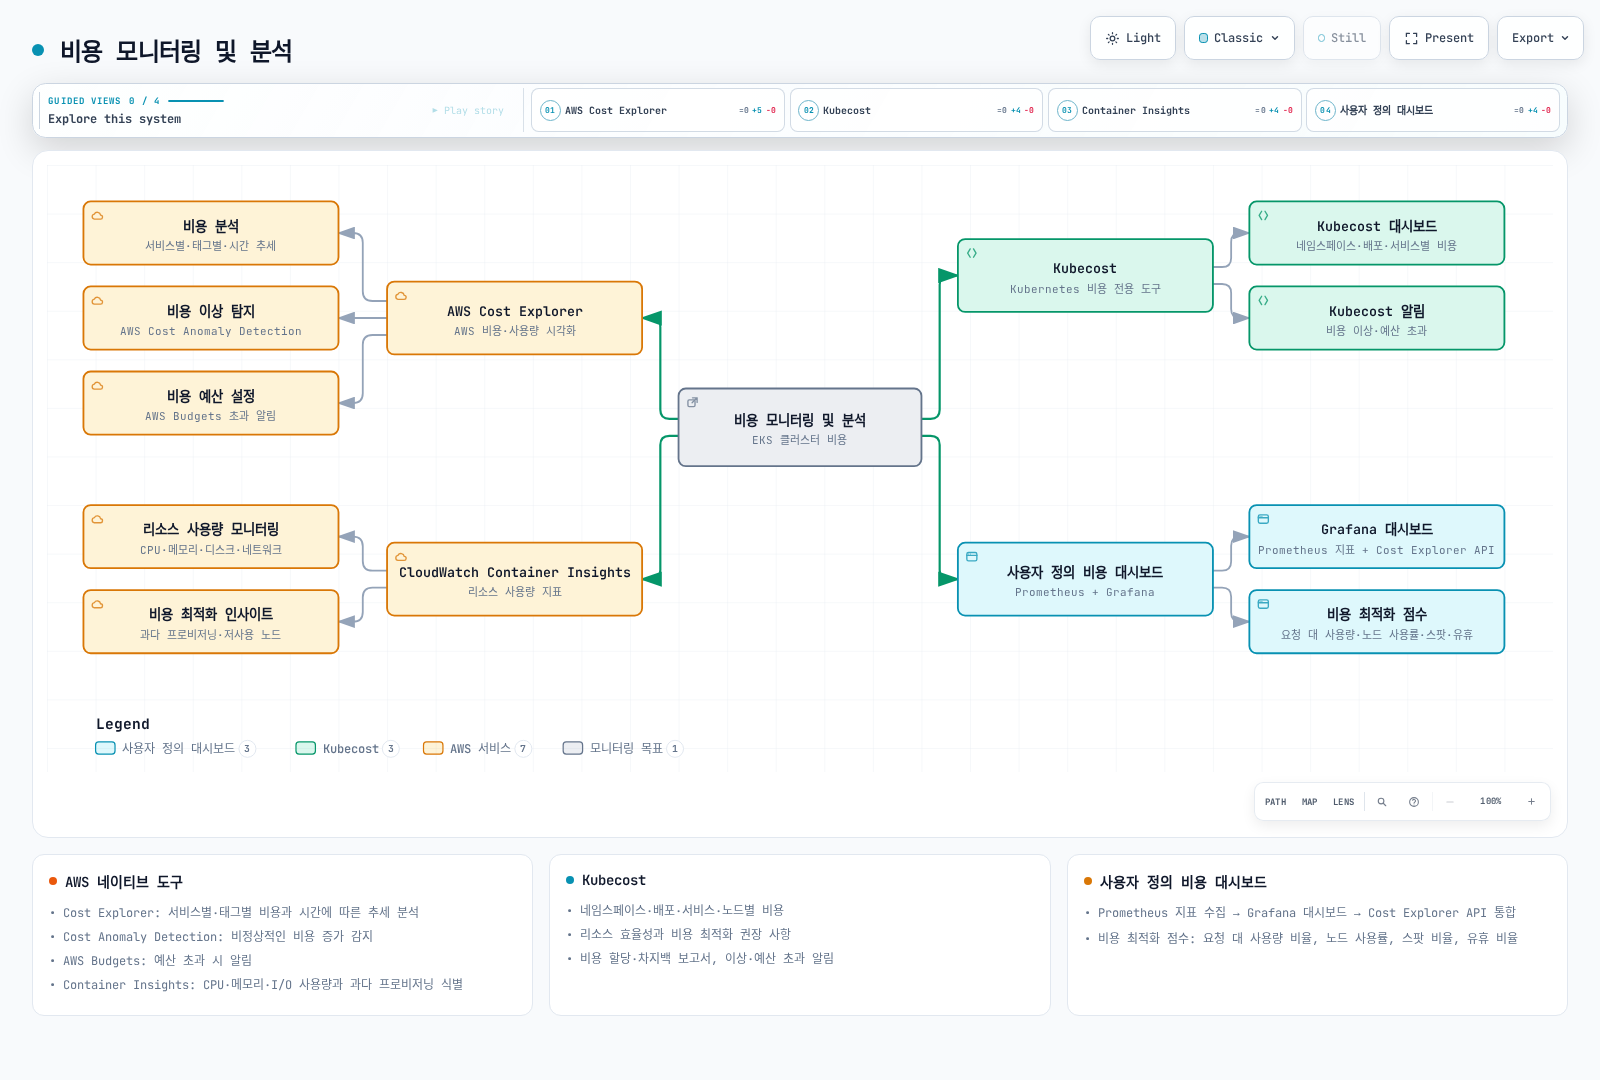Open help via question mark icon
Image resolution: width=1600 pixels, height=1080 pixels.
pos(1414,802)
